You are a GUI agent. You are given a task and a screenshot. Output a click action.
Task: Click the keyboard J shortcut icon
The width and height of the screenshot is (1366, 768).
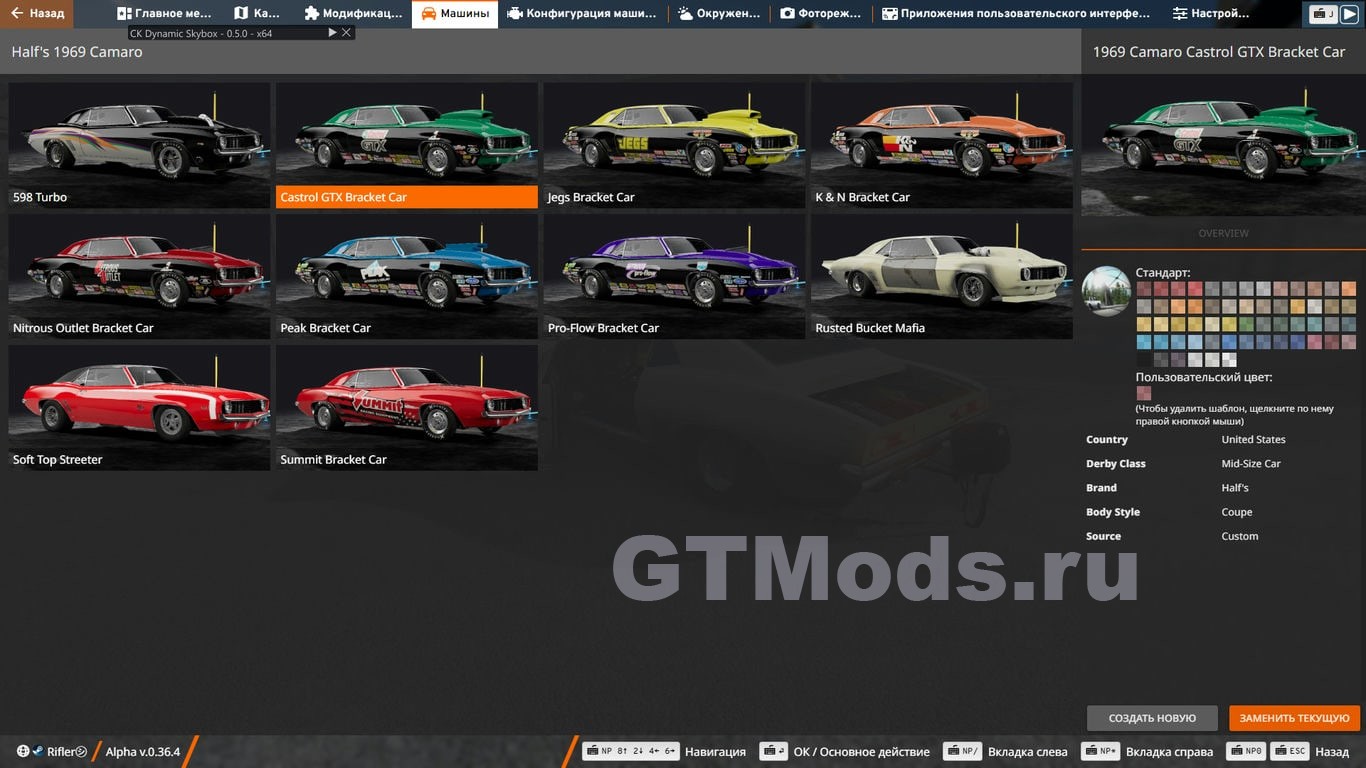pos(1323,14)
